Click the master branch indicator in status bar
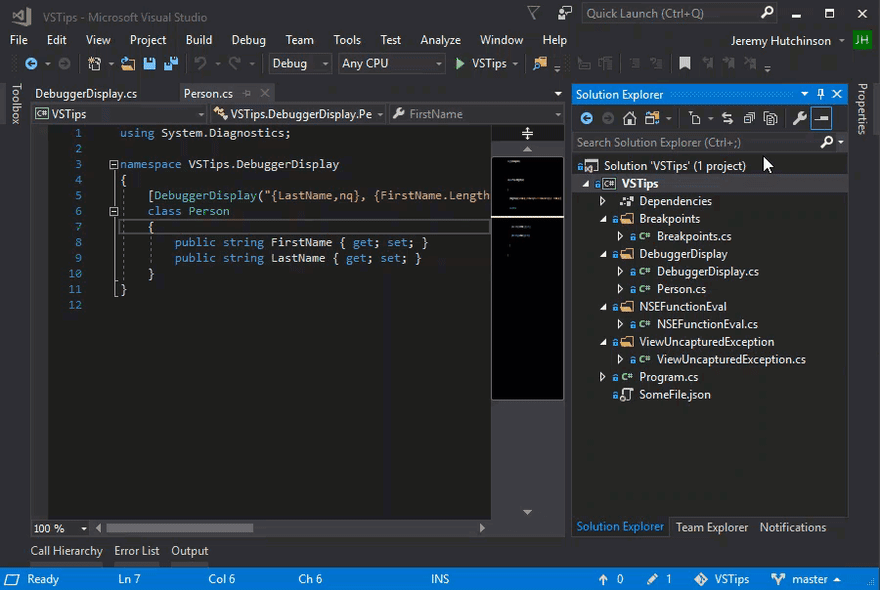880x590 pixels. click(x=808, y=579)
